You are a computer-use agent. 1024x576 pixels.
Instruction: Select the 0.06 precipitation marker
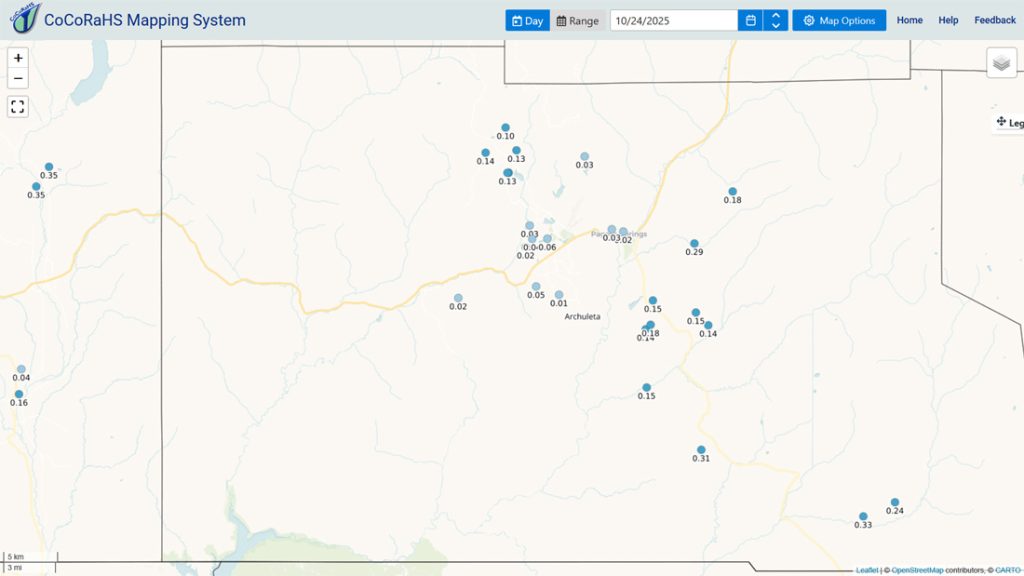(547, 239)
